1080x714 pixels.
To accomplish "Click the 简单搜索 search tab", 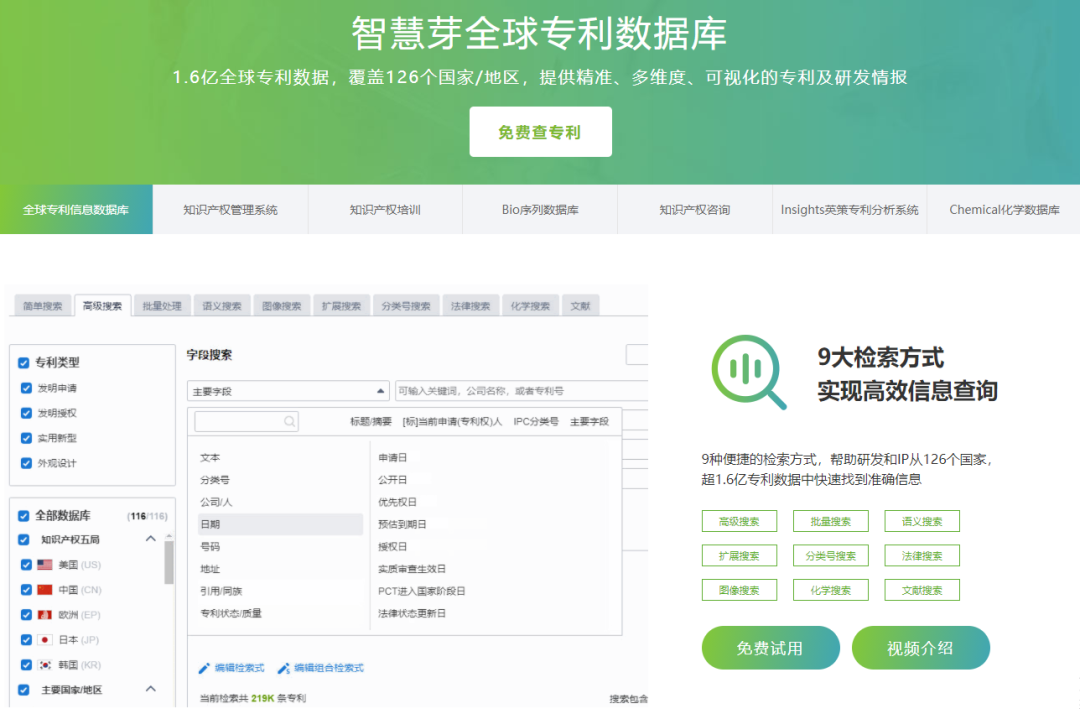I will [x=43, y=306].
